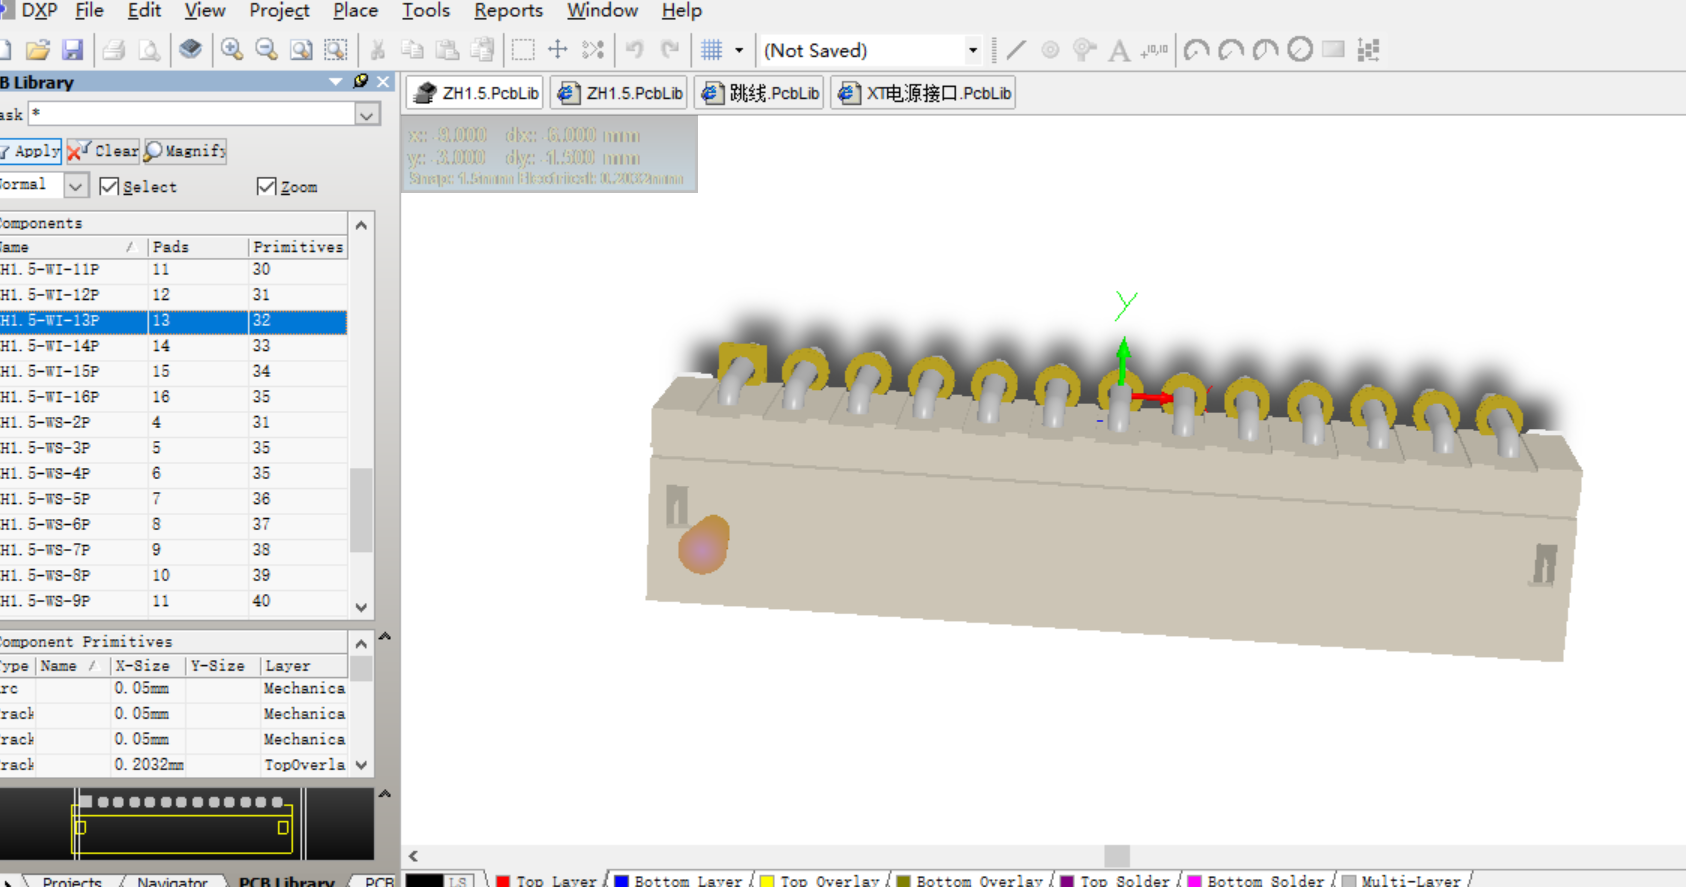
Task: Fit document in view using zoom icon
Action: (301, 50)
